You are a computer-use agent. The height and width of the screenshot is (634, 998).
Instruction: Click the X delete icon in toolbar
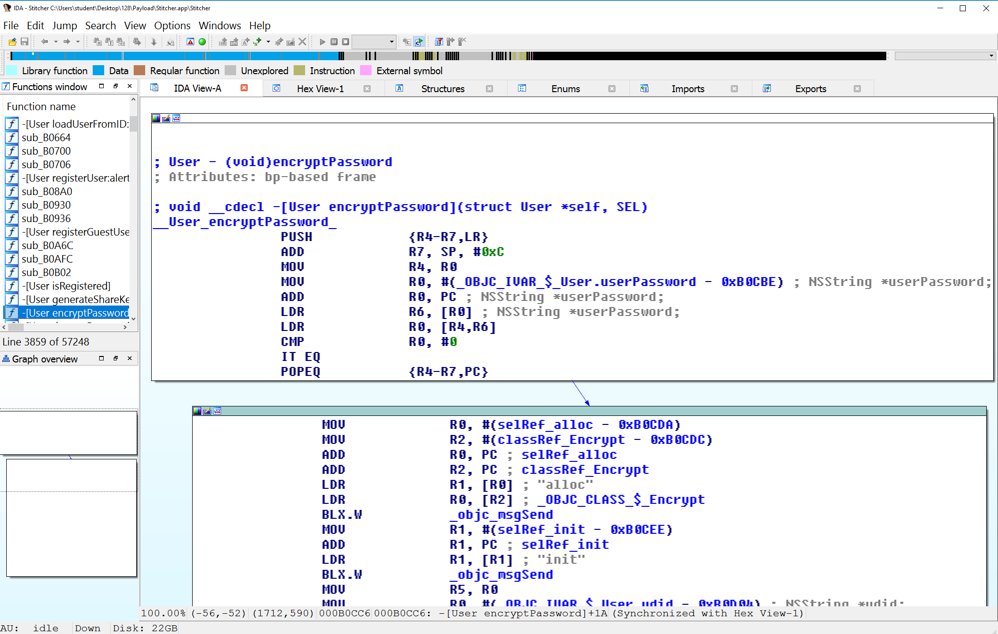coord(303,42)
